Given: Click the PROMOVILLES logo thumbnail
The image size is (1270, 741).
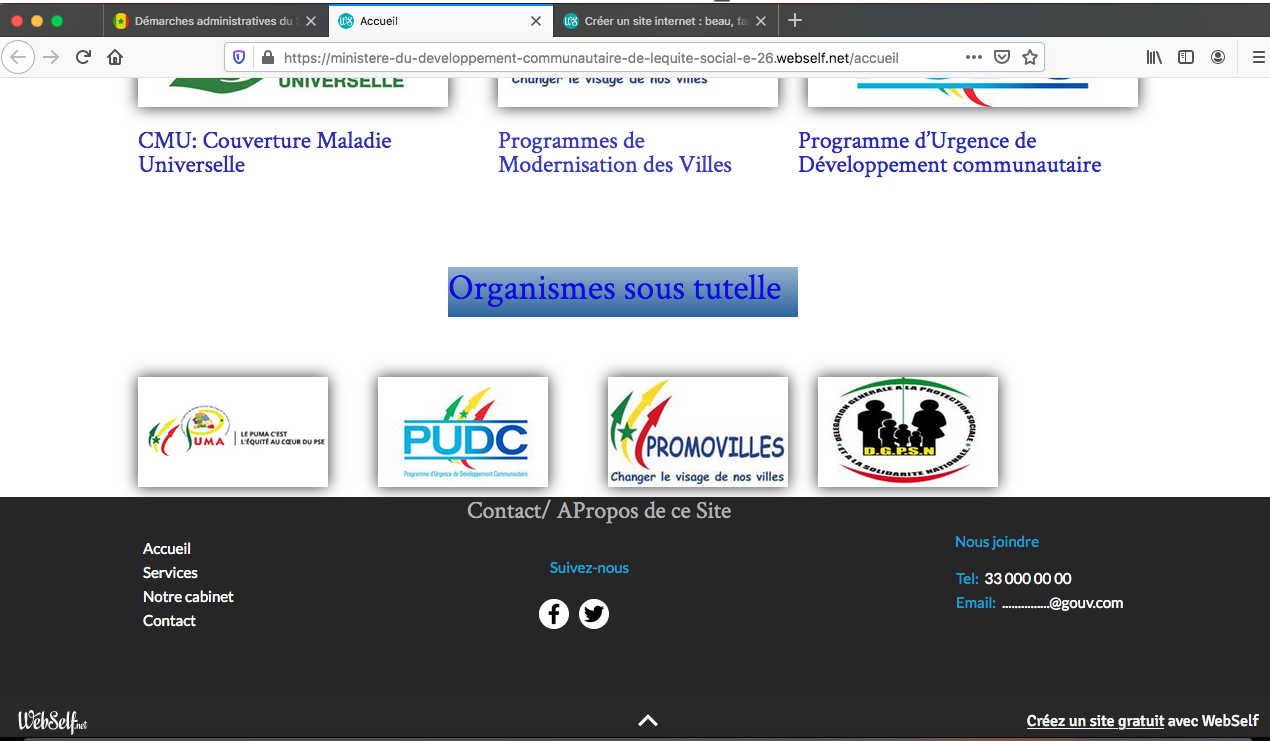Looking at the screenshot, I should point(698,432).
